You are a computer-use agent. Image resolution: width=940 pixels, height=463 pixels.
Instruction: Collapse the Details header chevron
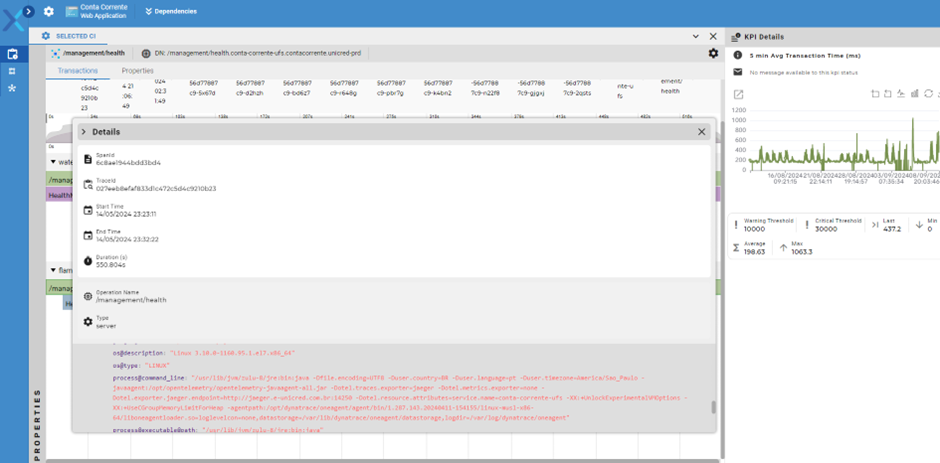click(83, 131)
